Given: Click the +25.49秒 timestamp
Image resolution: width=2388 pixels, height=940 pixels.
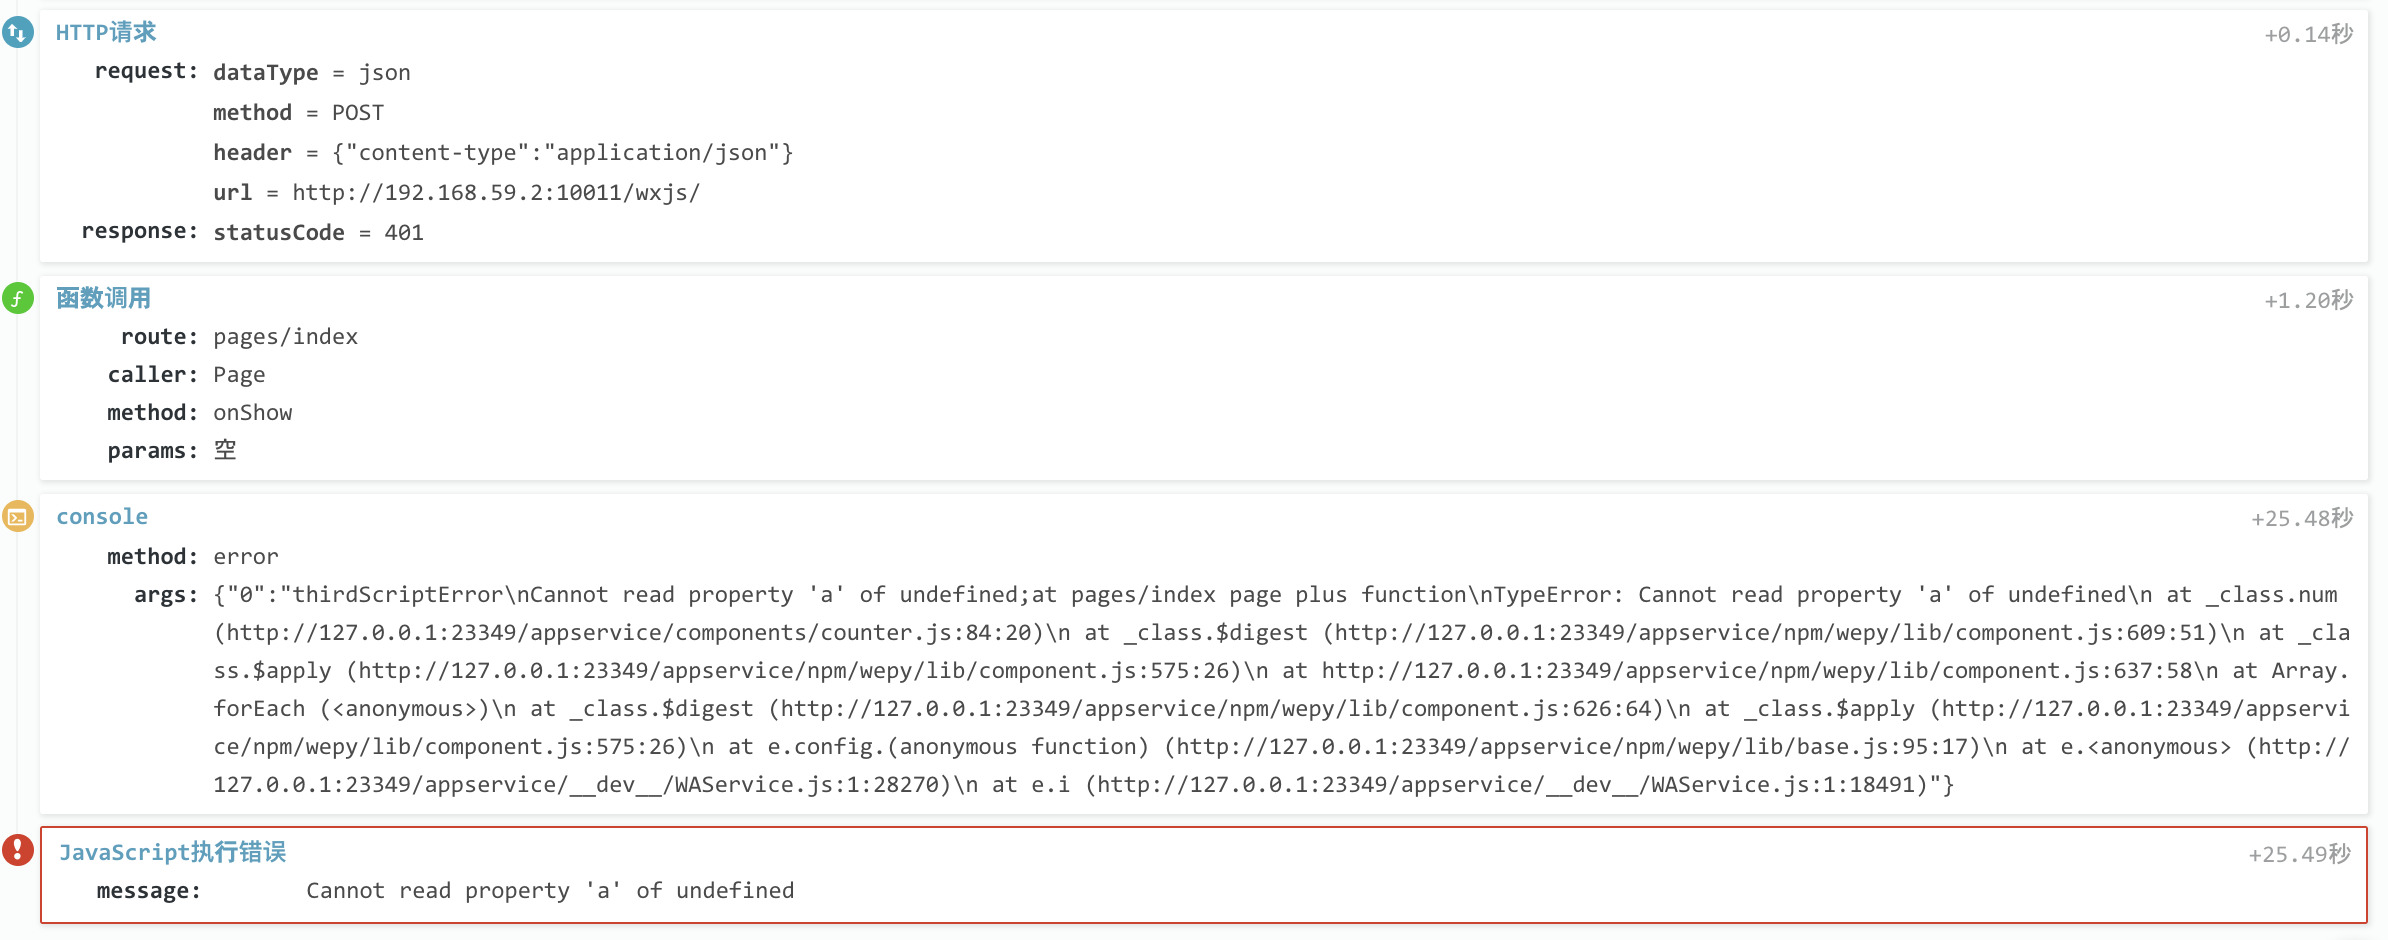Looking at the screenshot, I should point(2300,855).
